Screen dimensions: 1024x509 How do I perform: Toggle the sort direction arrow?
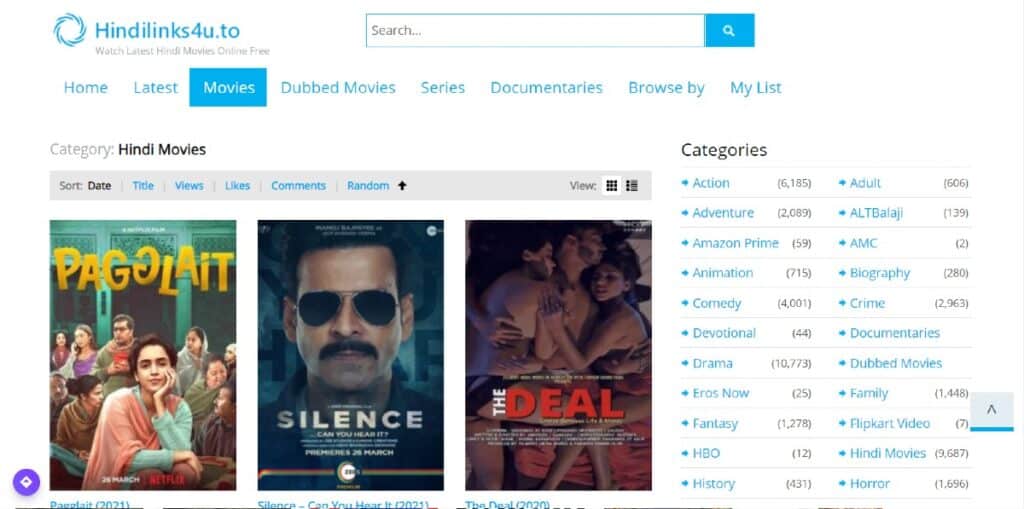(402, 186)
